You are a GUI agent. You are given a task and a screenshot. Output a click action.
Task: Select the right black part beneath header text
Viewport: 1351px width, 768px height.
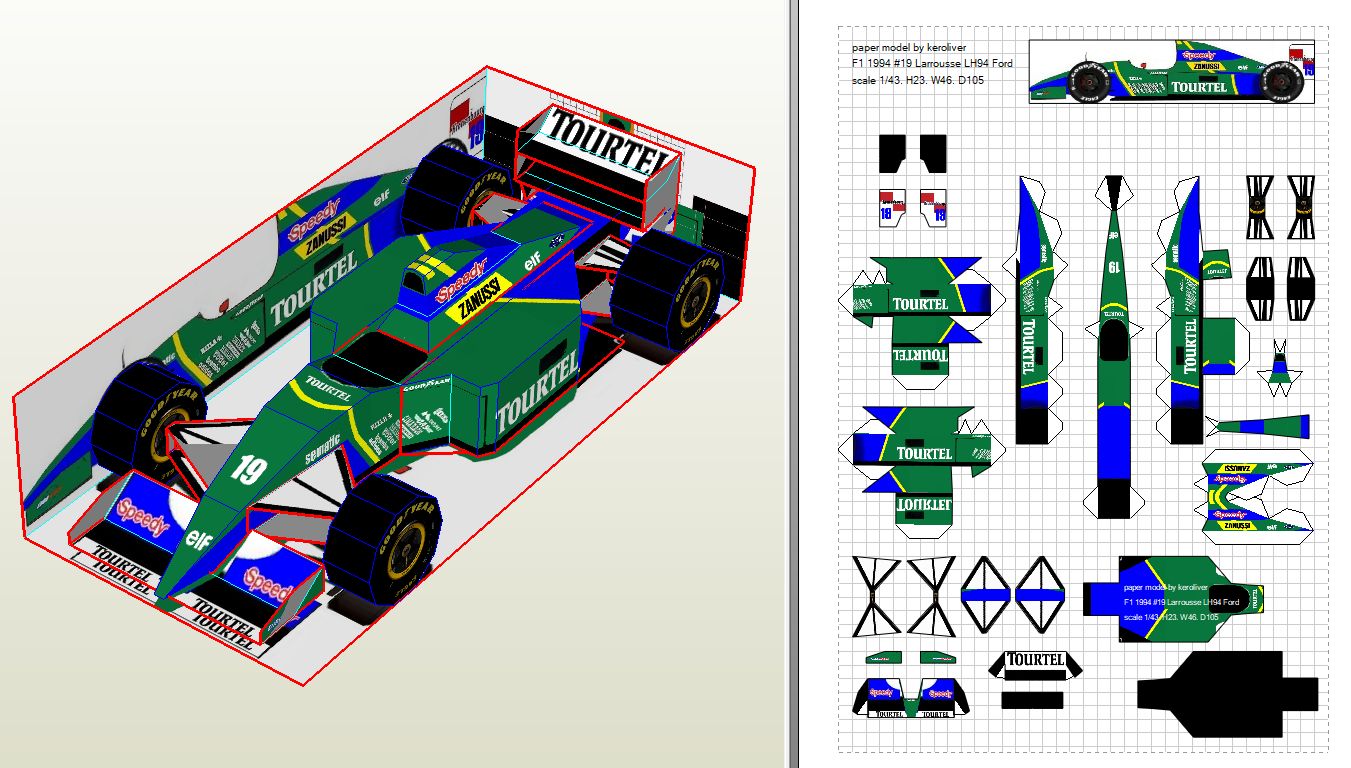pyautogui.click(x=933, y=153)
